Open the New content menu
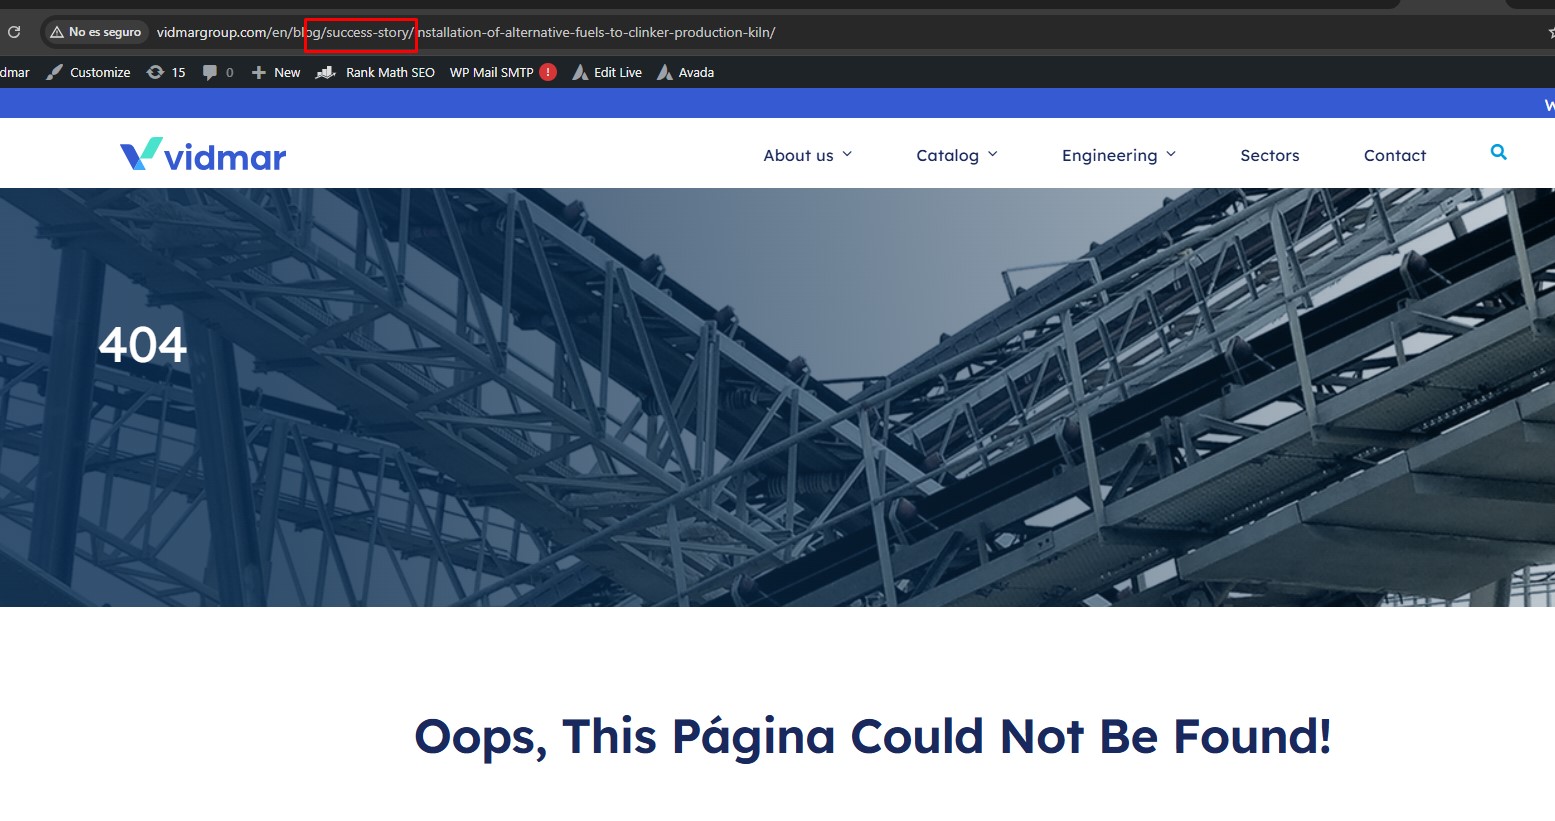1555x821 pixels. pyautogui.click(x=287, y=72)
